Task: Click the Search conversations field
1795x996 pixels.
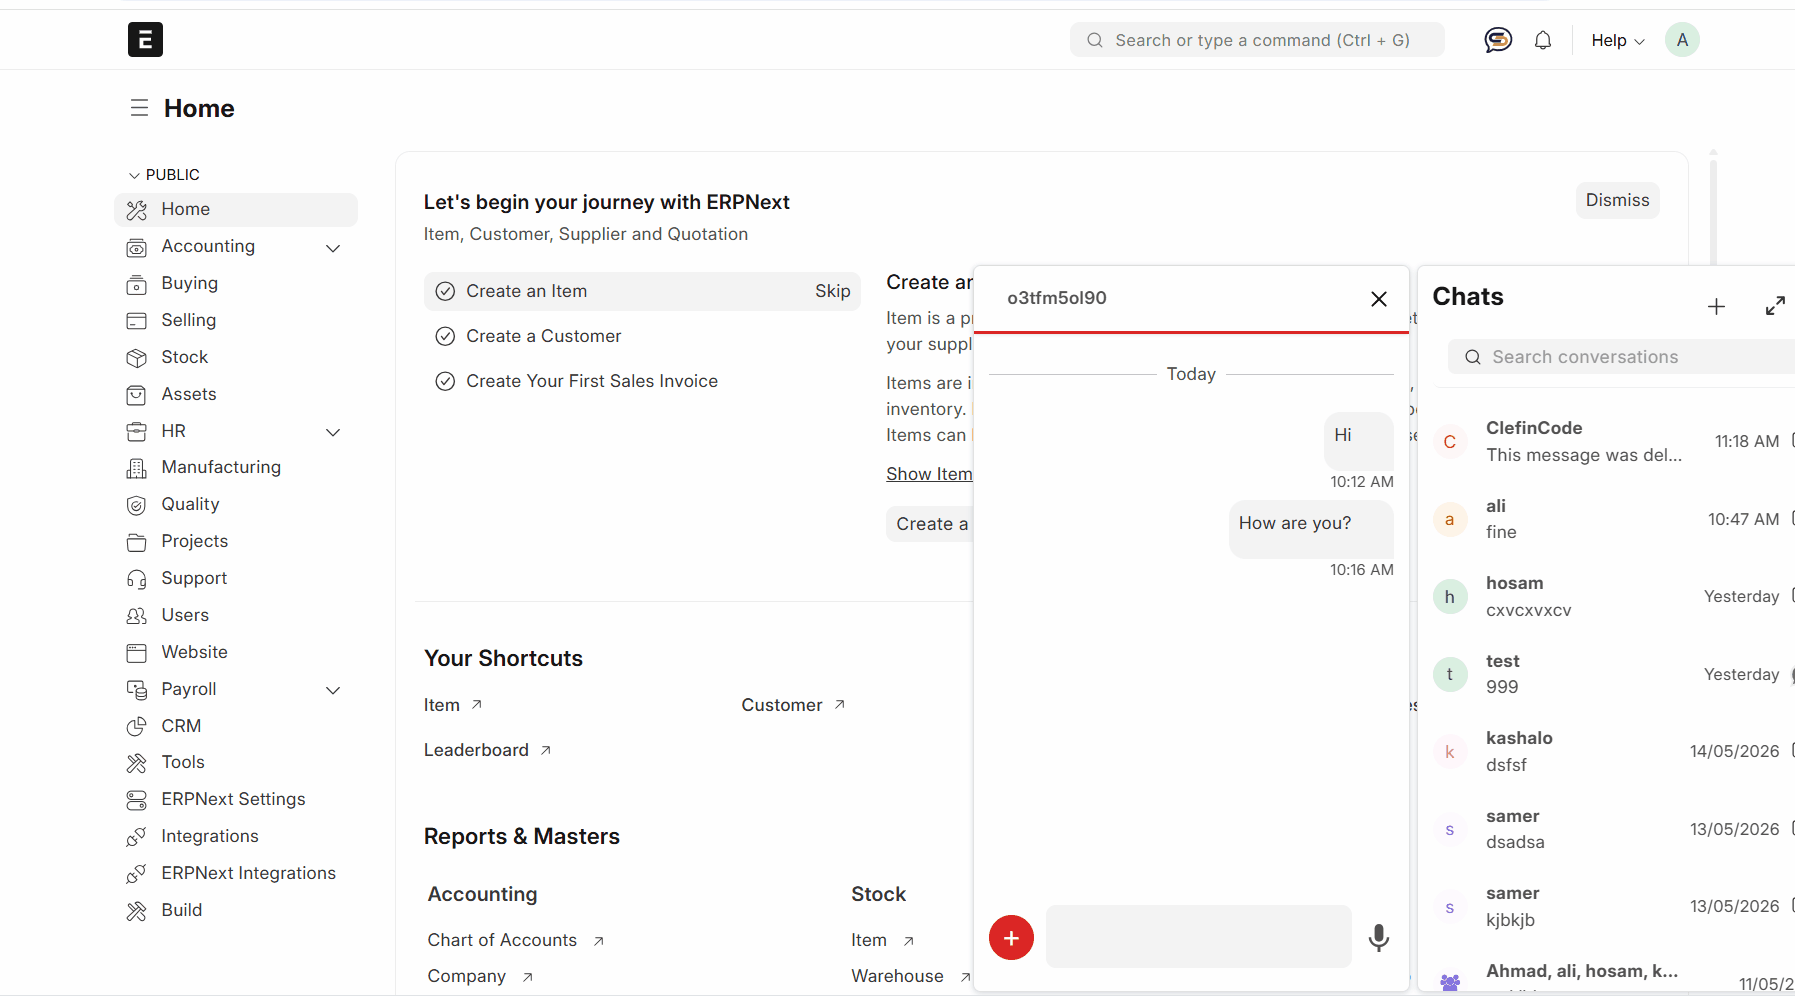Action: point(1621,357)
